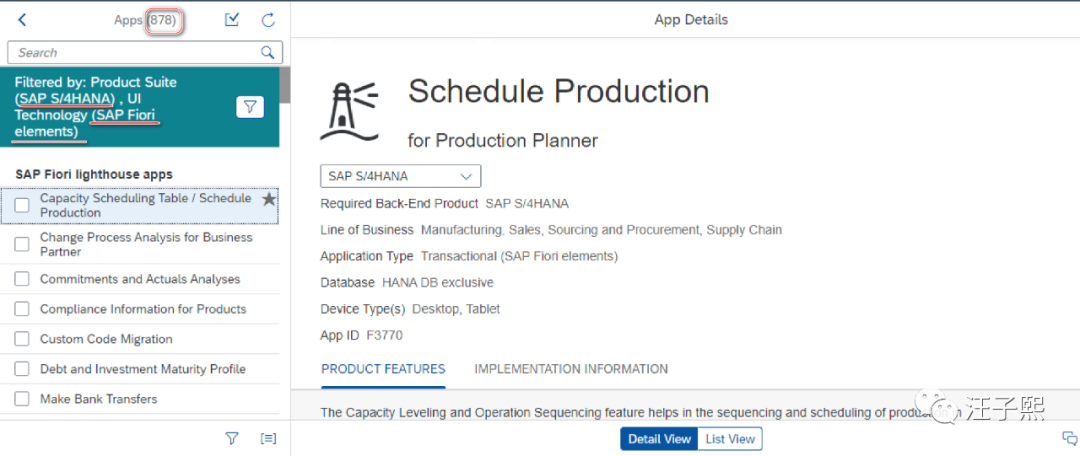Tick the Custom Code Migration checkbox
1080x456 pixels.
coord(22,339)
